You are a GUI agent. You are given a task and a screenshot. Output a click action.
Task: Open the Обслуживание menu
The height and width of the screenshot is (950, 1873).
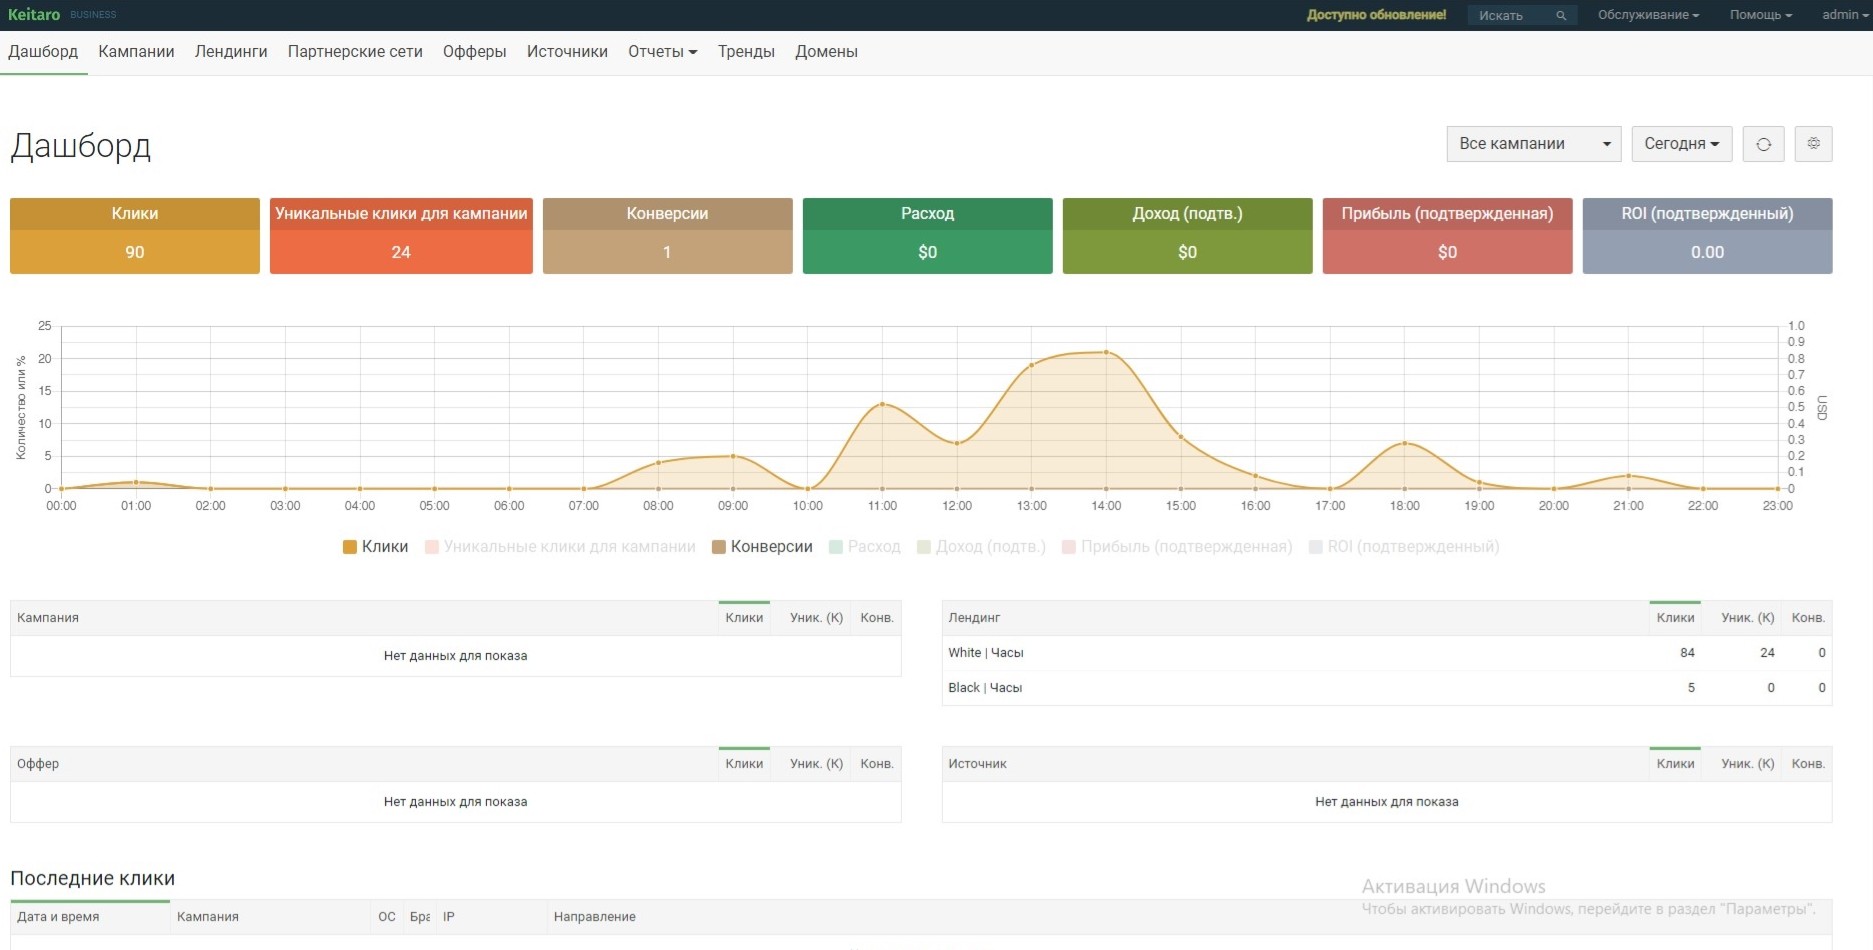[x=1648, y=15]
